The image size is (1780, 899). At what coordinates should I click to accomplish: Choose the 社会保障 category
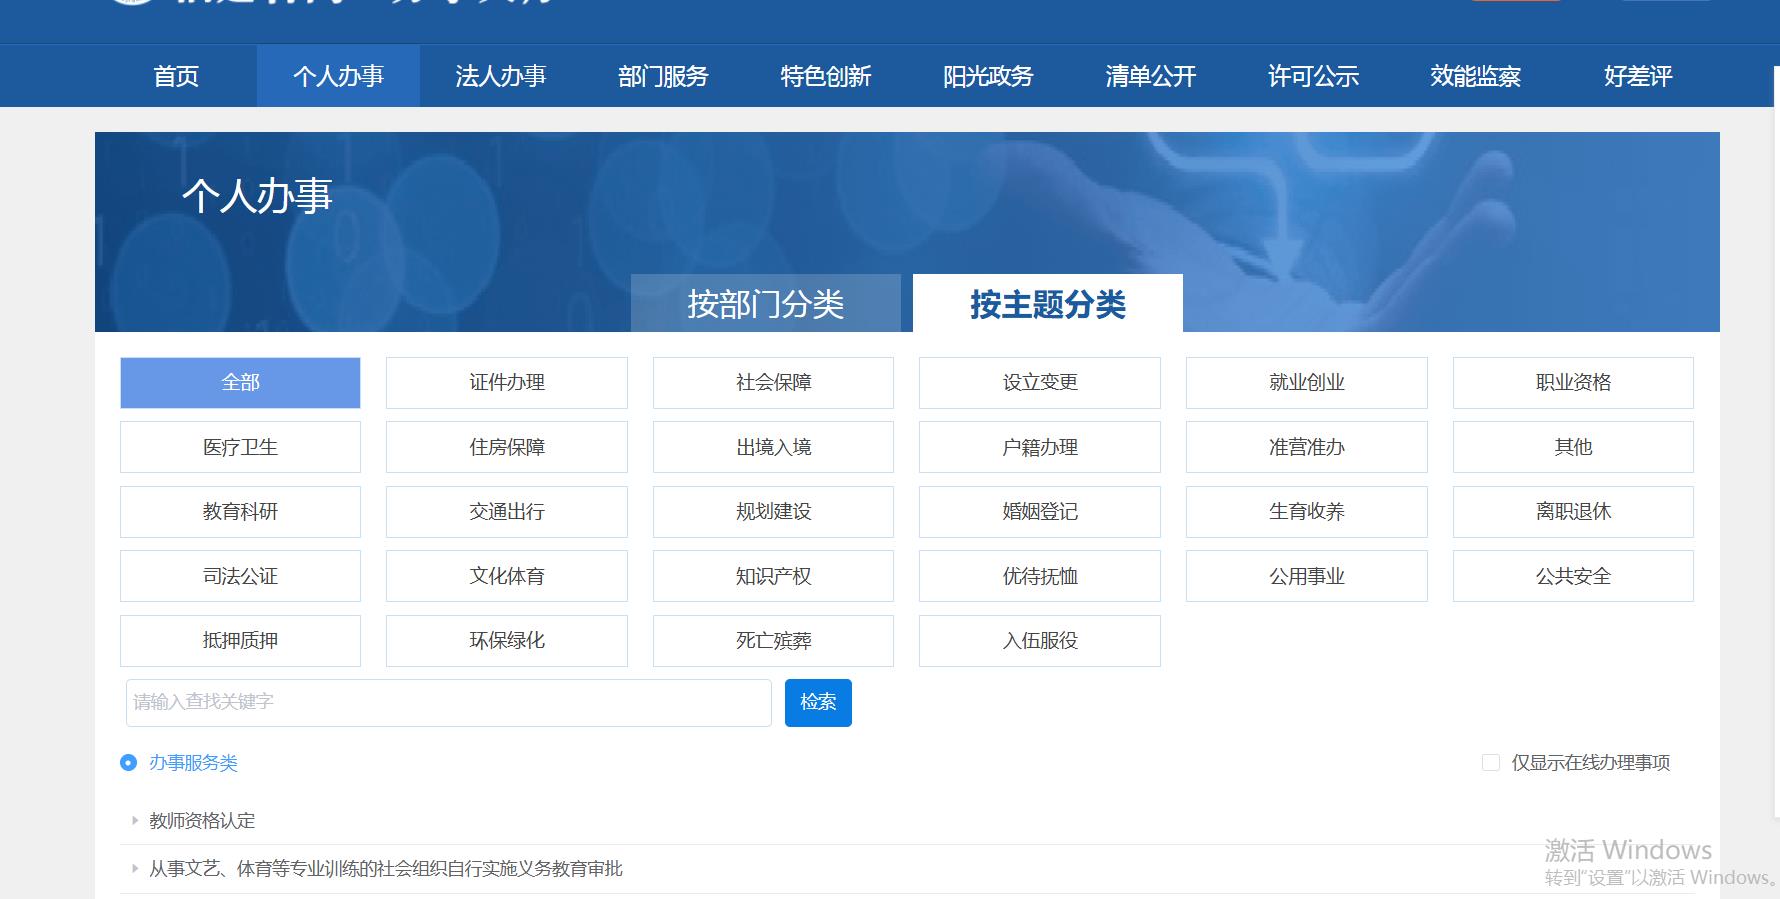(x=773, y=383)
